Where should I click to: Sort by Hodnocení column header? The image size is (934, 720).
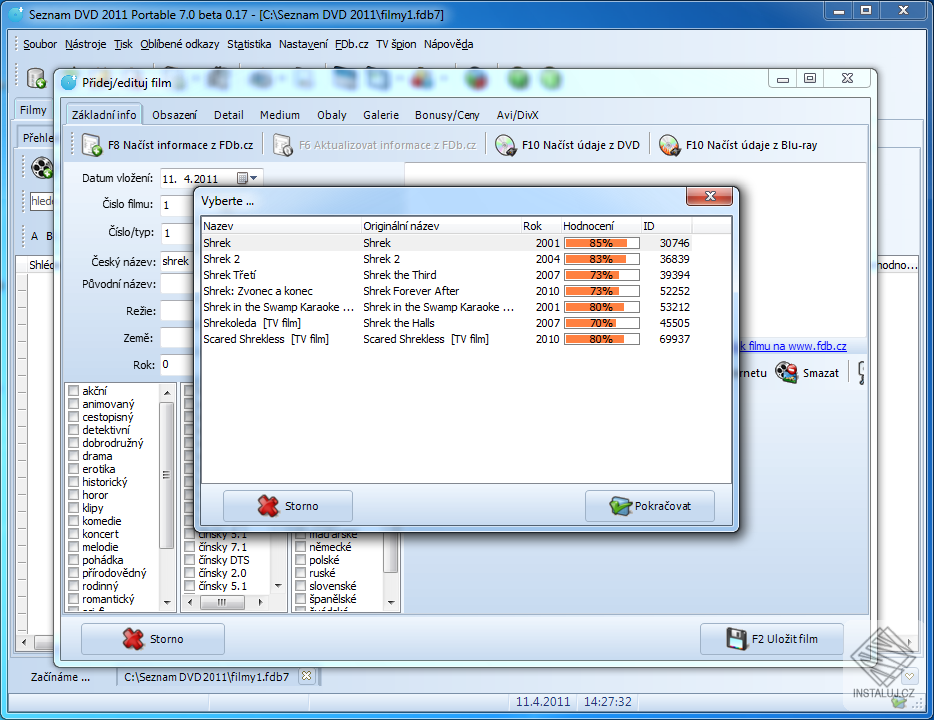(601, 226)
